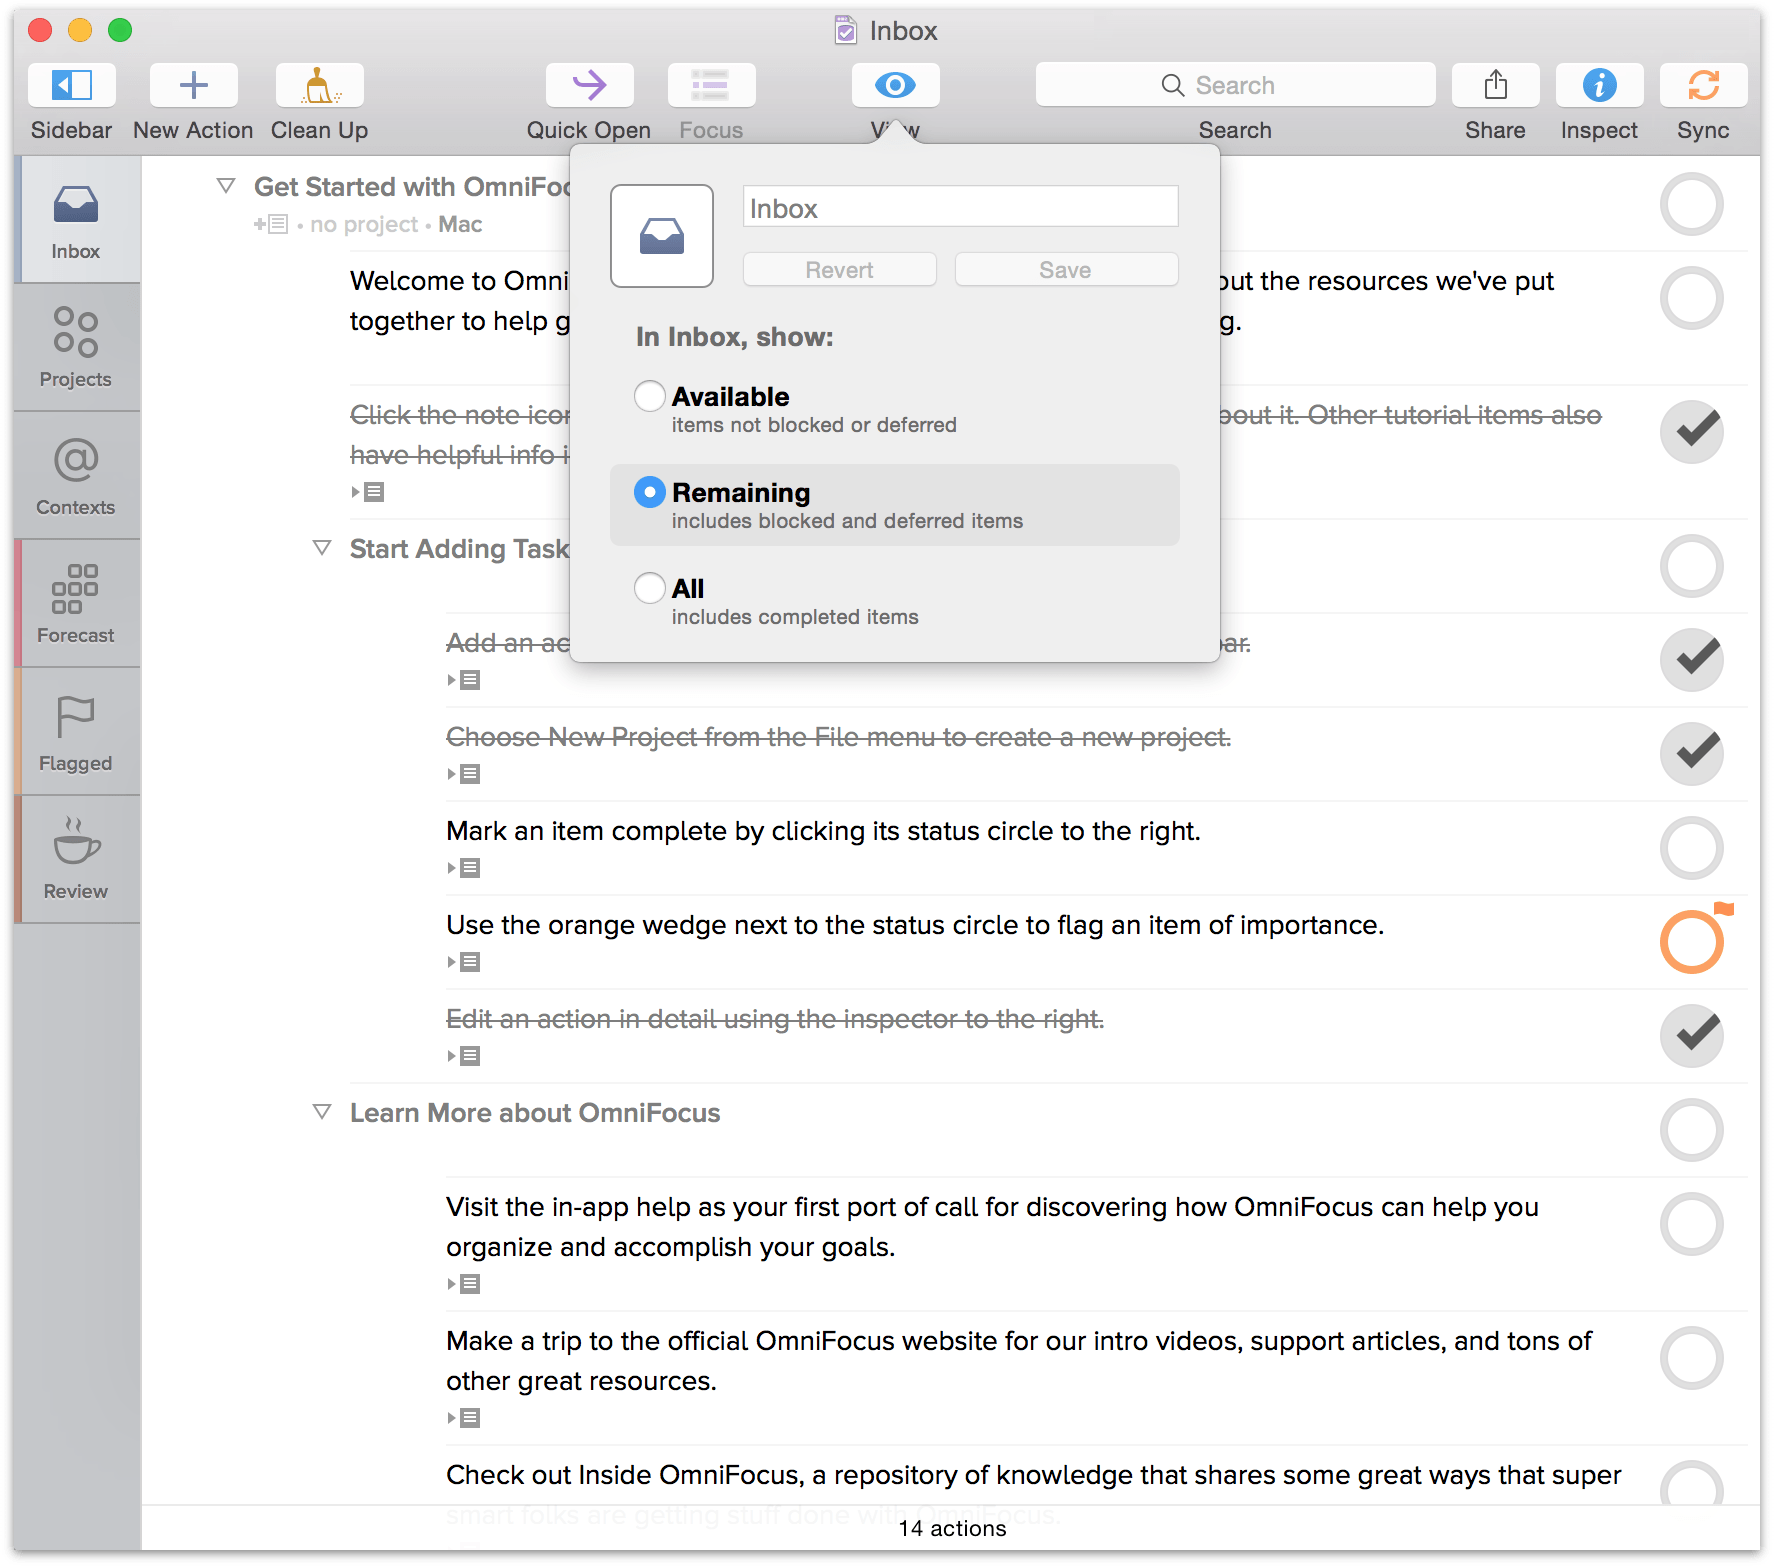This screenshot has width=1774, height=1566.
Task: Click inside the Search field
Action: click(x=1234, y=85)
